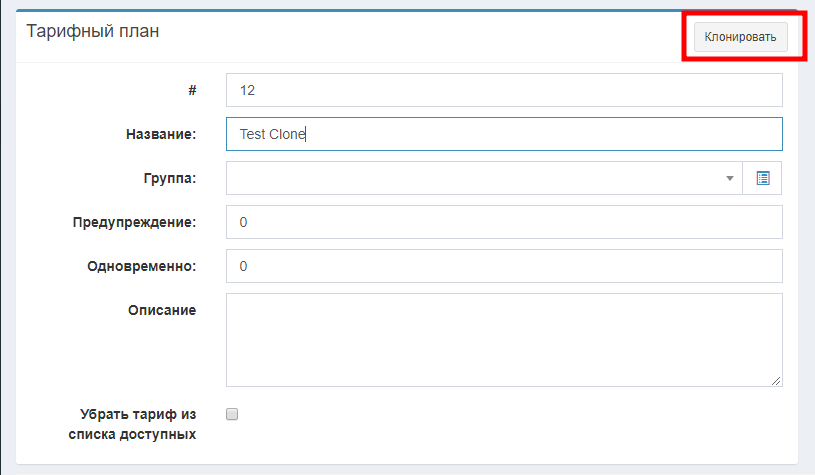Image resolution: width=815 pixels, height=475 pixels.
Task: Focus the # number field
Action: (x=504, y=90)
